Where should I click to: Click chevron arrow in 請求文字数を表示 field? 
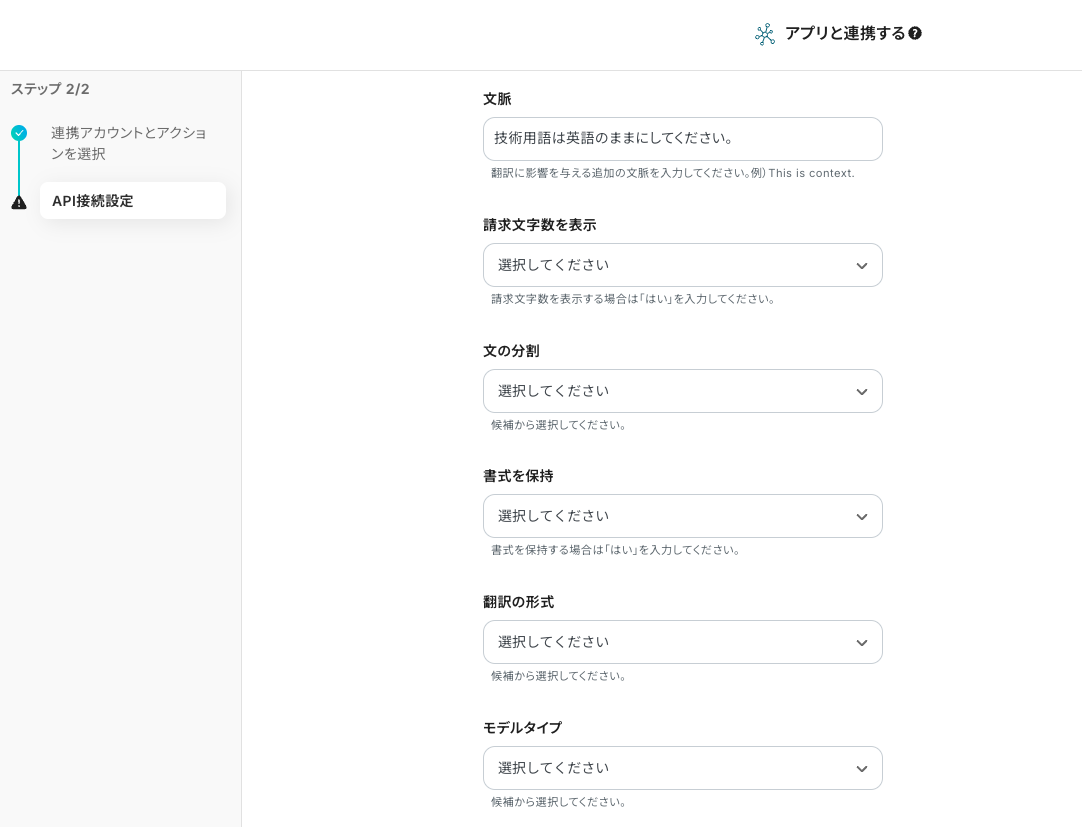point(861,266)
